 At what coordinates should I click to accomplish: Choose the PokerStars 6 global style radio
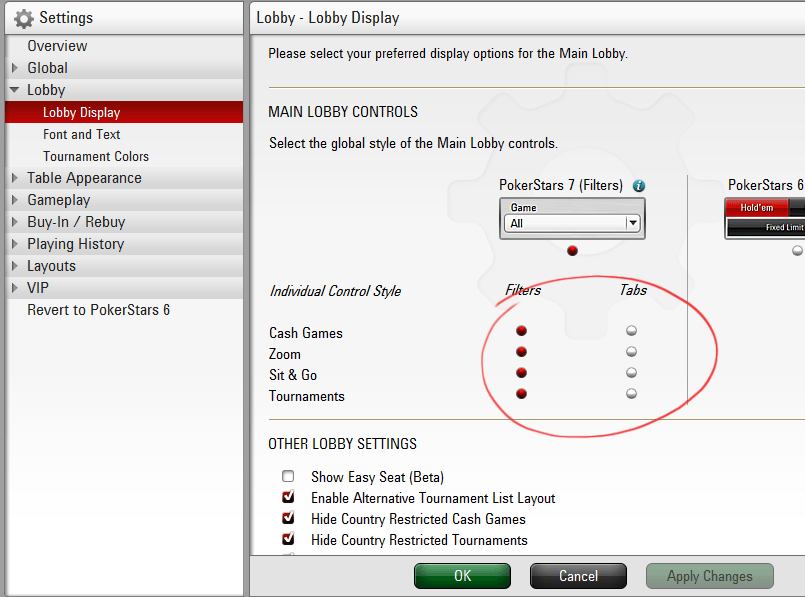[x=797, y=251]
